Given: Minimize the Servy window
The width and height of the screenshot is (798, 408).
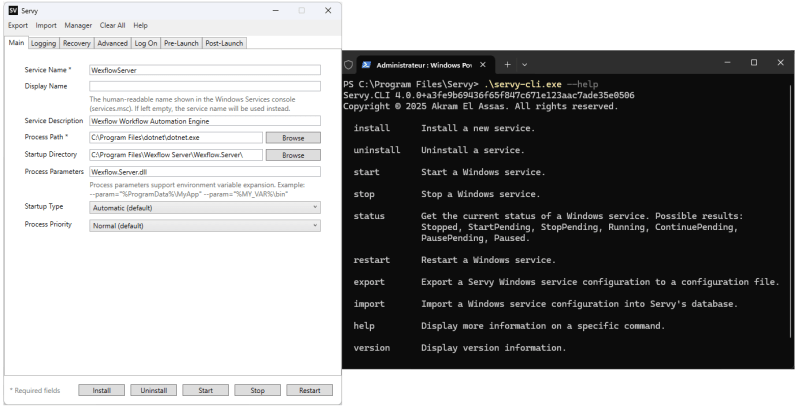Looking at the screenshot, I should point(275,10).
